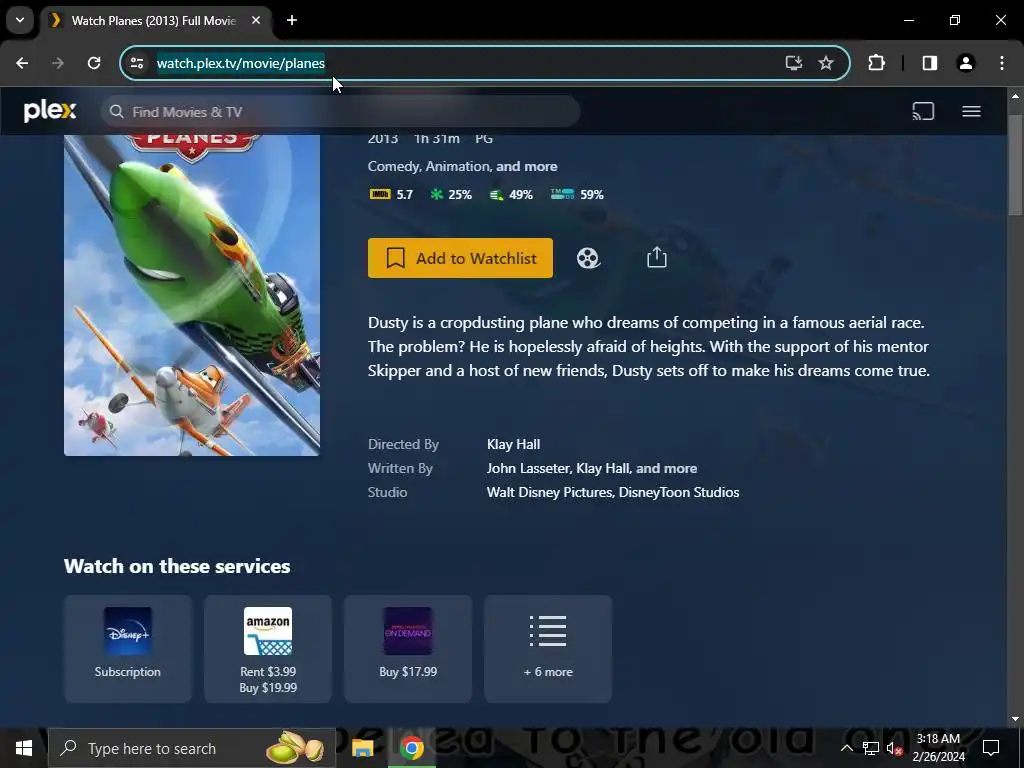Bookmark this page with the star icon
This screenshot has width=1024, height=768.
point(826,63)
